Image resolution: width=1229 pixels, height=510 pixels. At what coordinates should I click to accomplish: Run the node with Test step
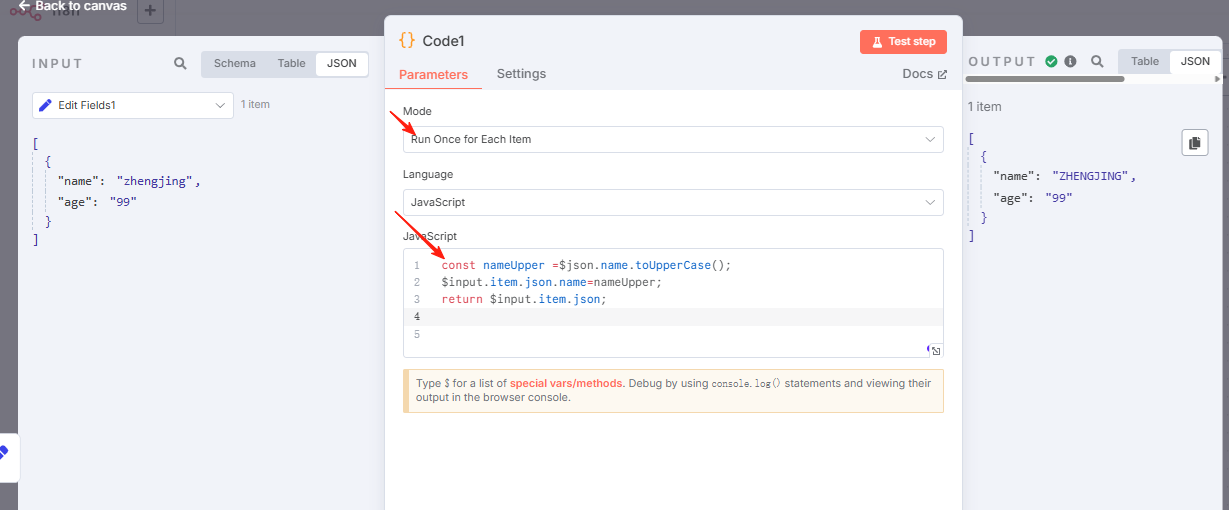(x=903, y=42)
